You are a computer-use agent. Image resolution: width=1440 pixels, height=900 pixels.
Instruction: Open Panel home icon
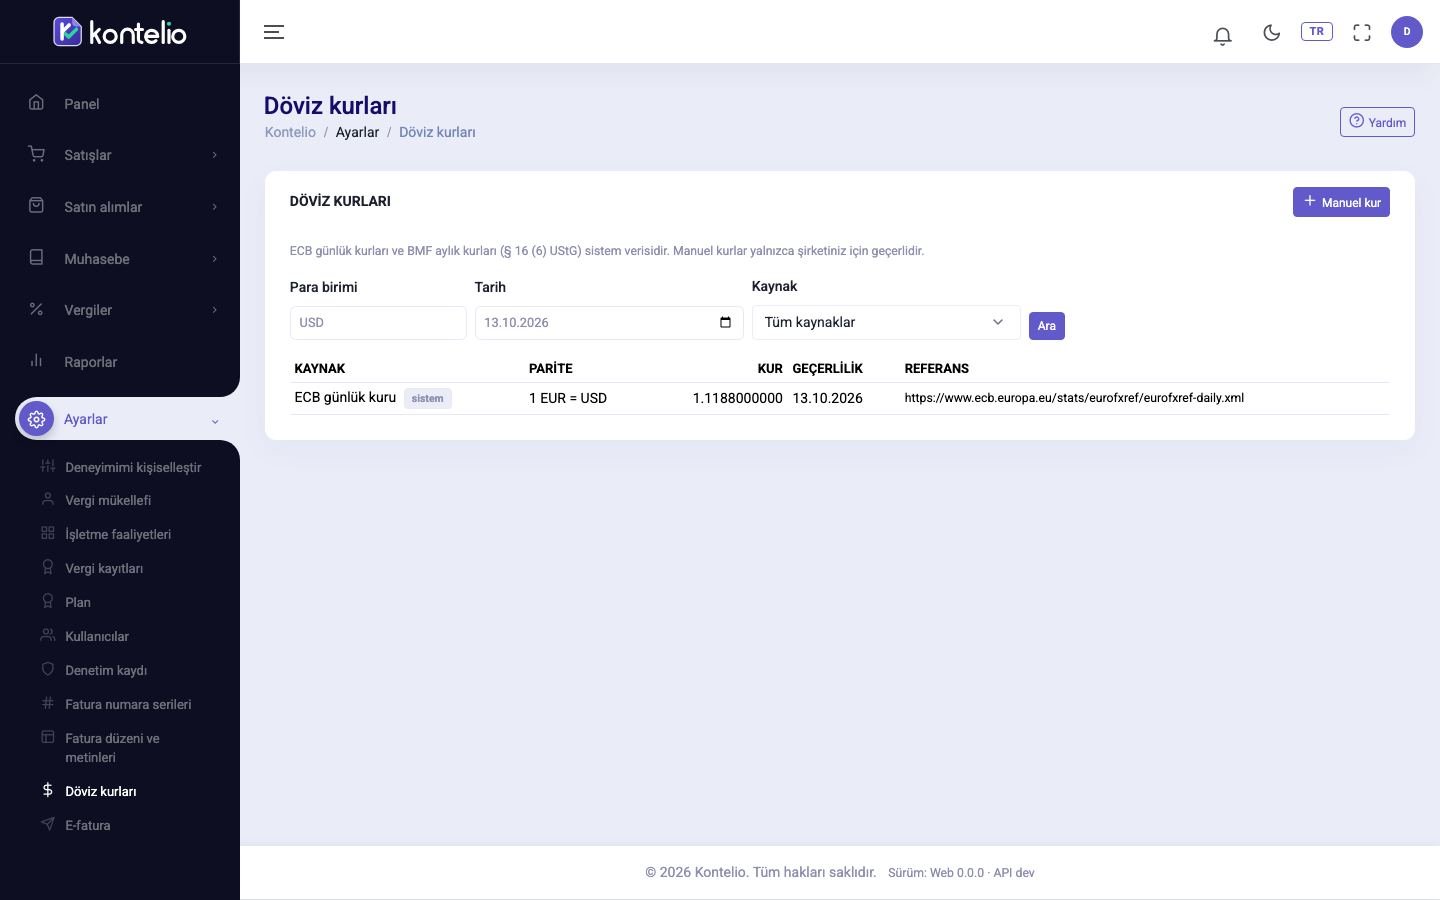point(36,102)
